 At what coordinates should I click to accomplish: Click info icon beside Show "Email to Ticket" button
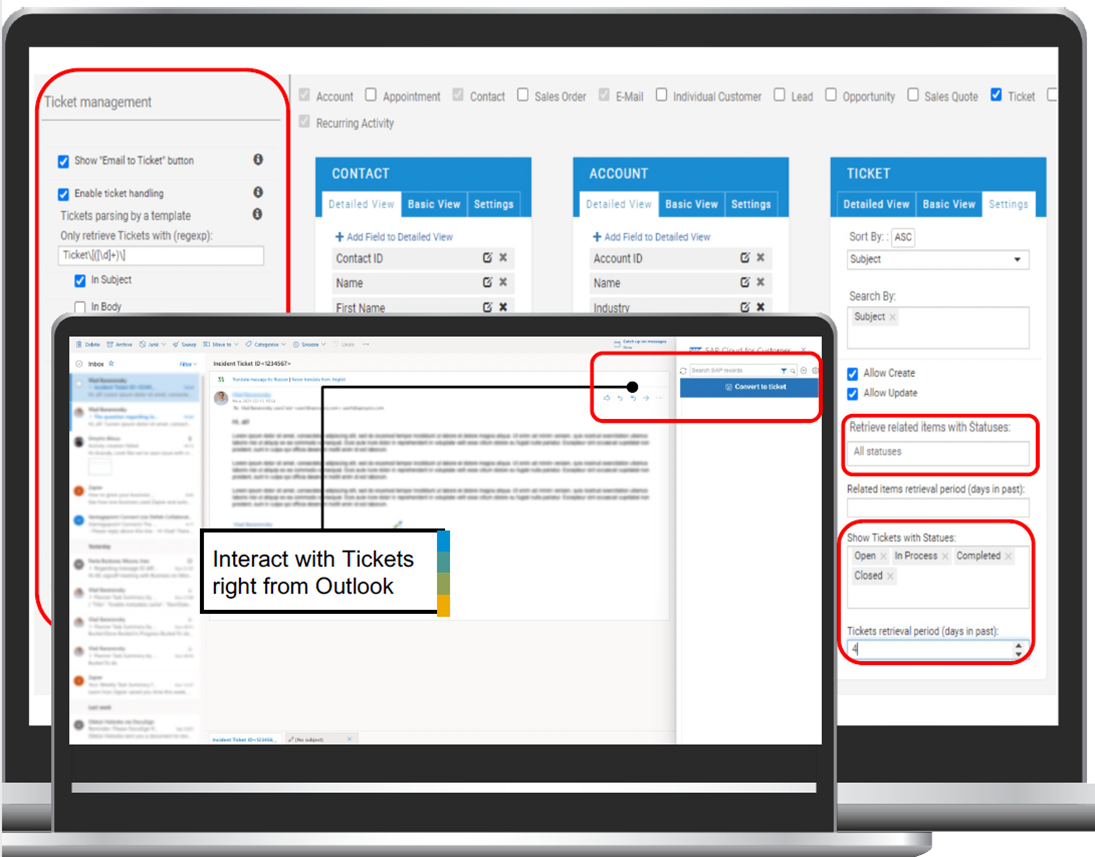[x=257, y=160]
